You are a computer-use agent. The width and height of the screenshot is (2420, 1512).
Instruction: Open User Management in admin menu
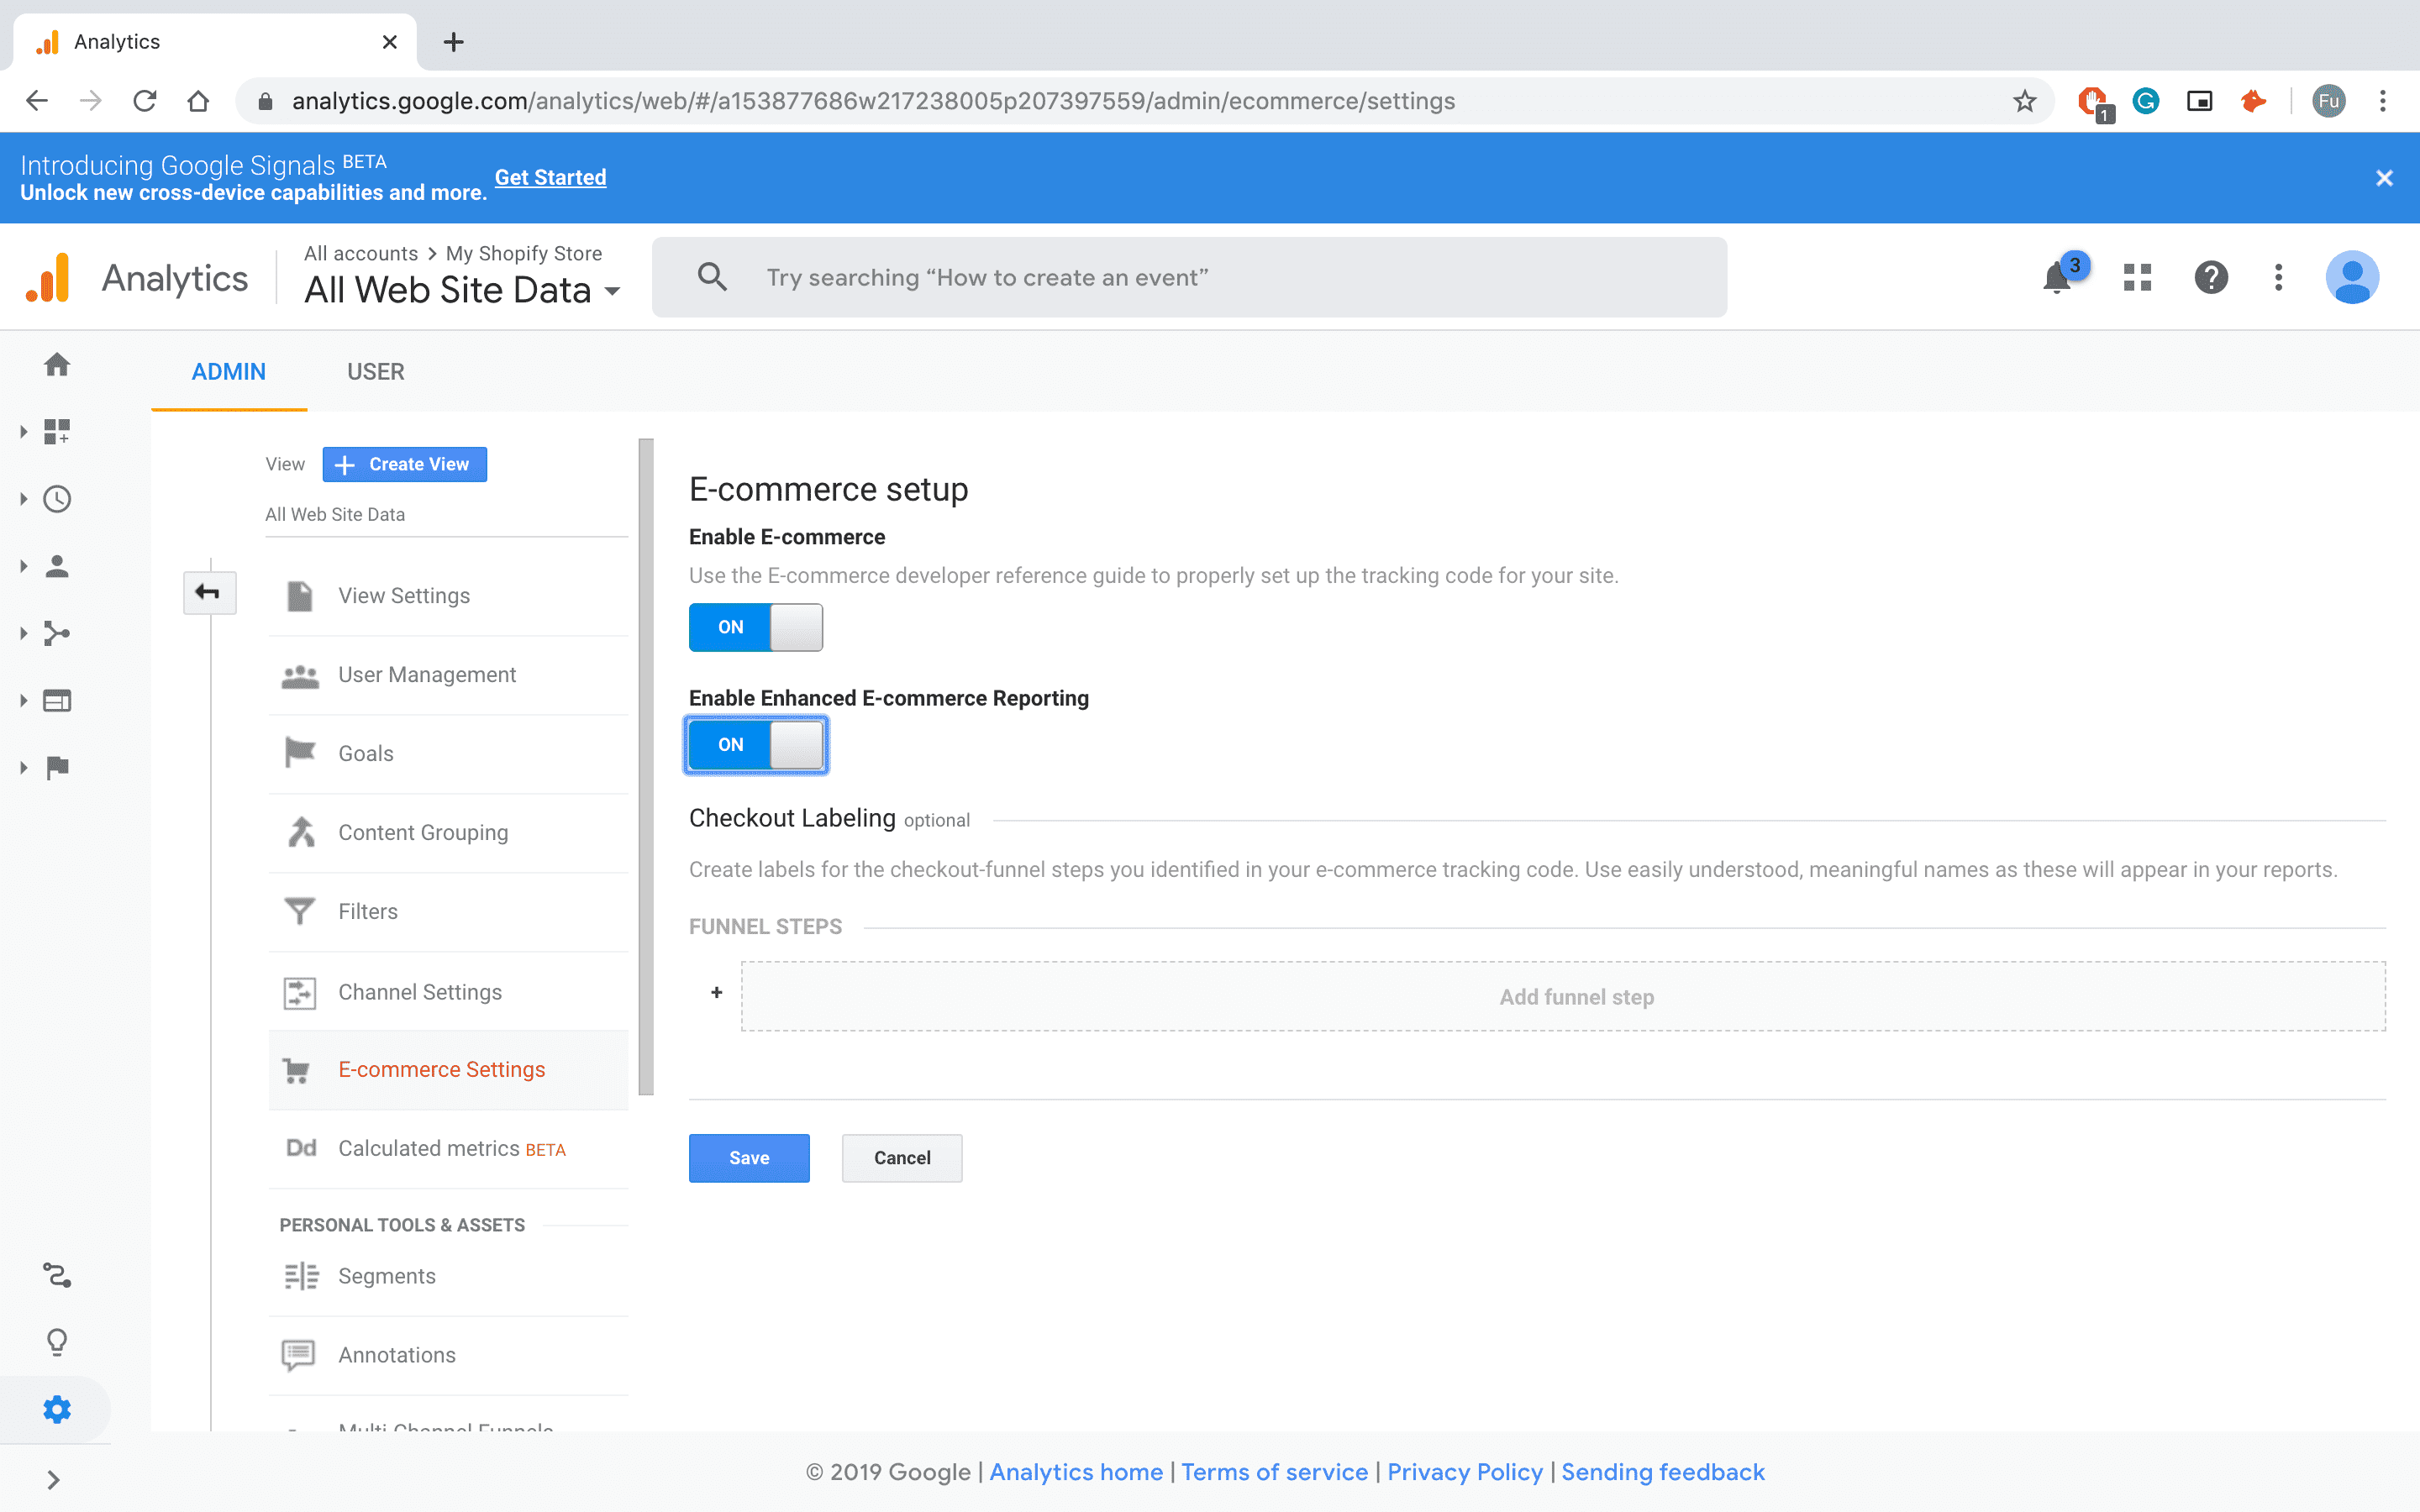(448, 675)
